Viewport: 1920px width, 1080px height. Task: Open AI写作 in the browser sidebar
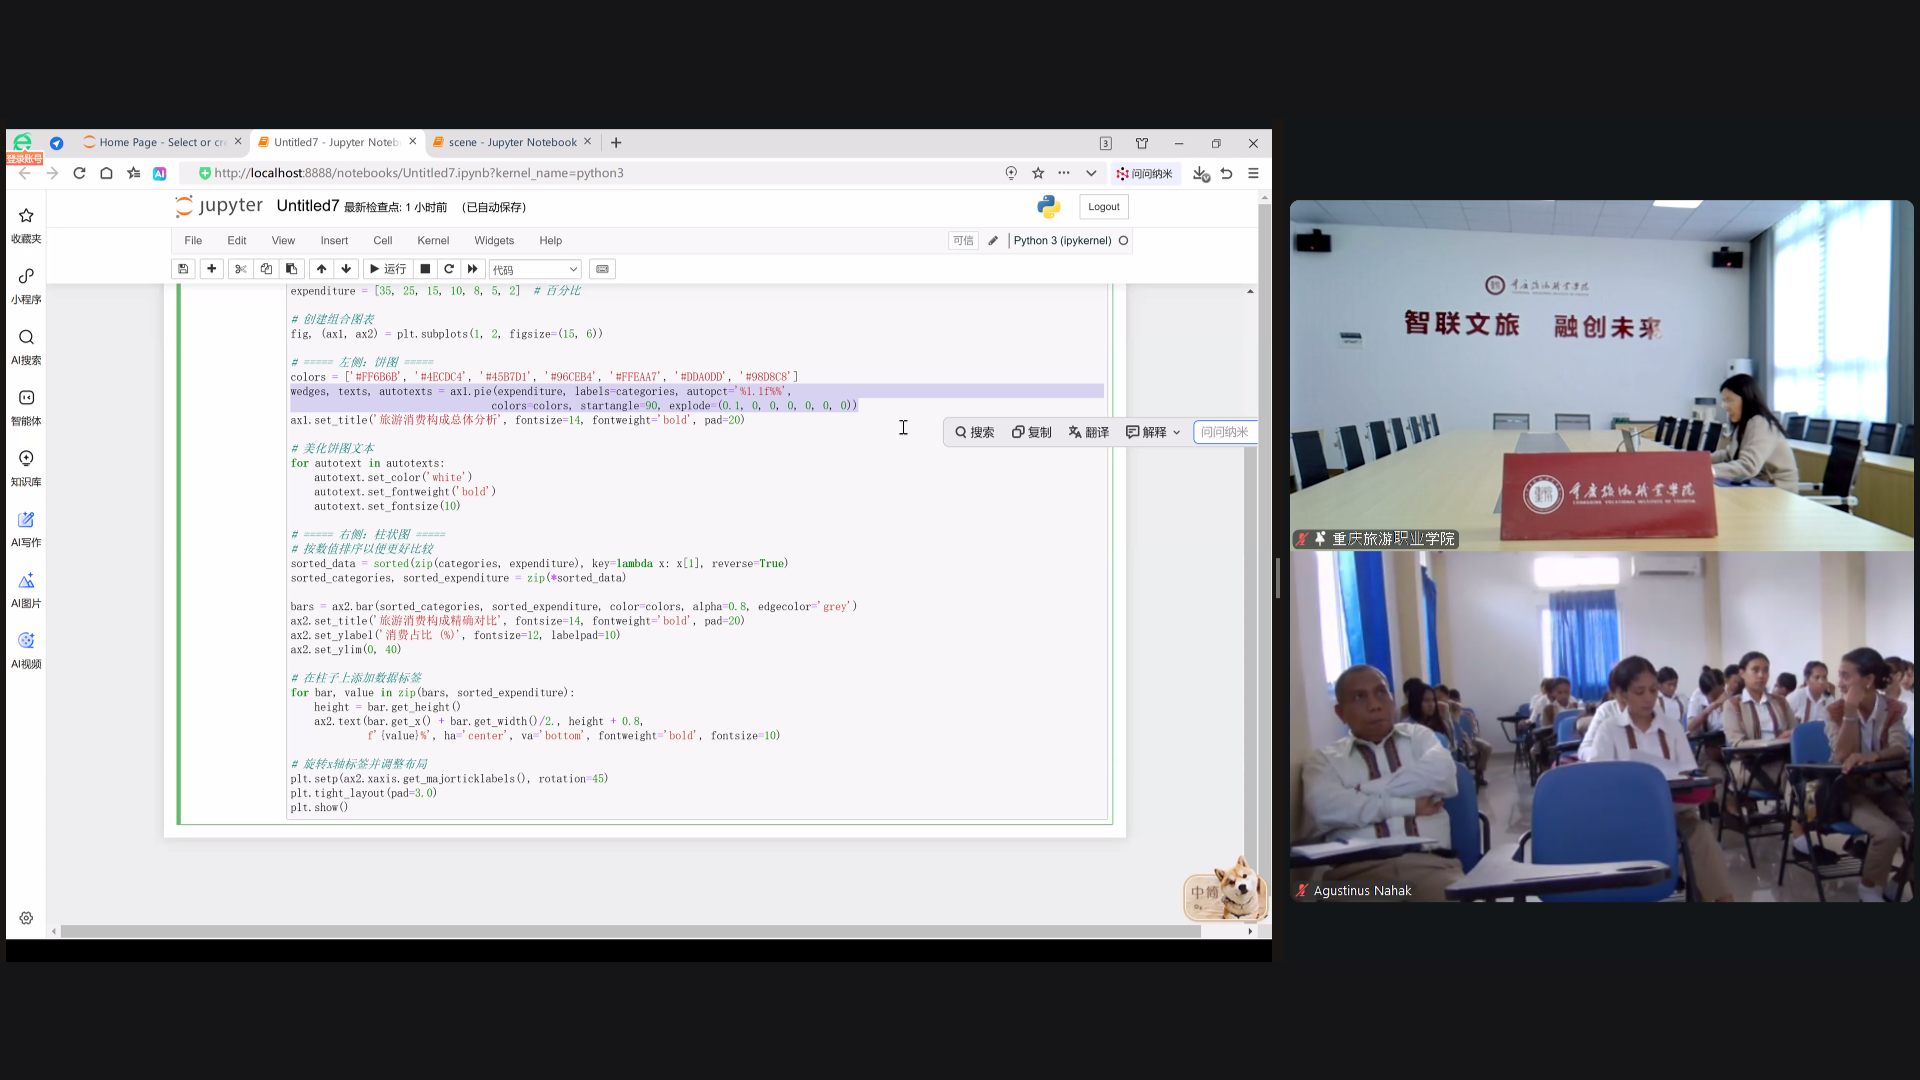coord(26,528)
